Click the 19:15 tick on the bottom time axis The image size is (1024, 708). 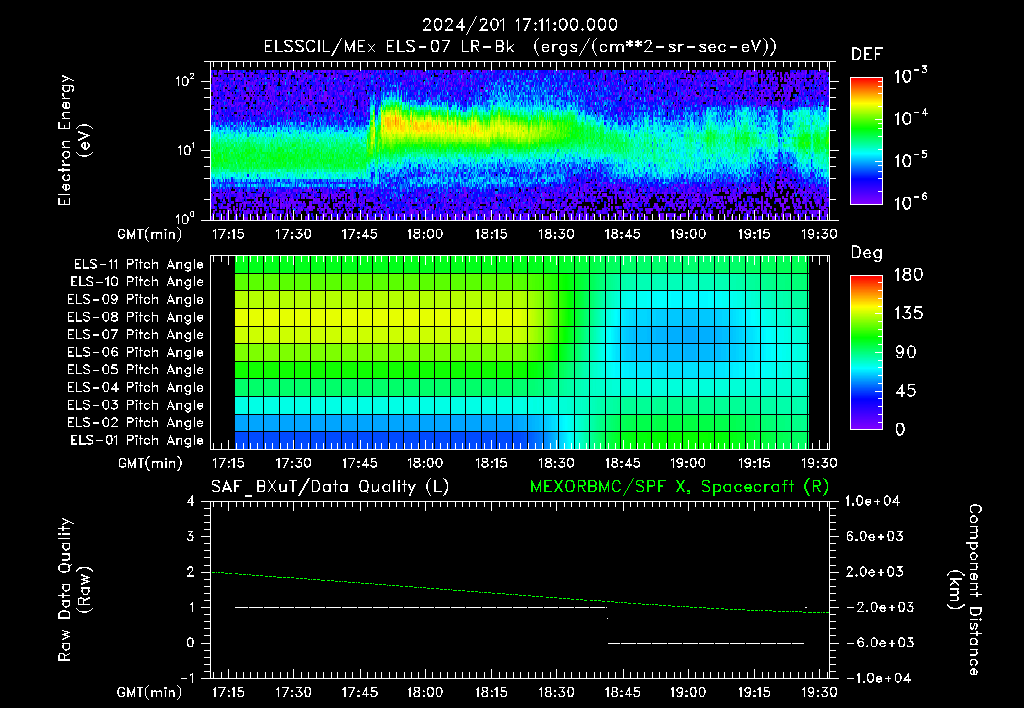pyautogui.click(x=754, y=692)
